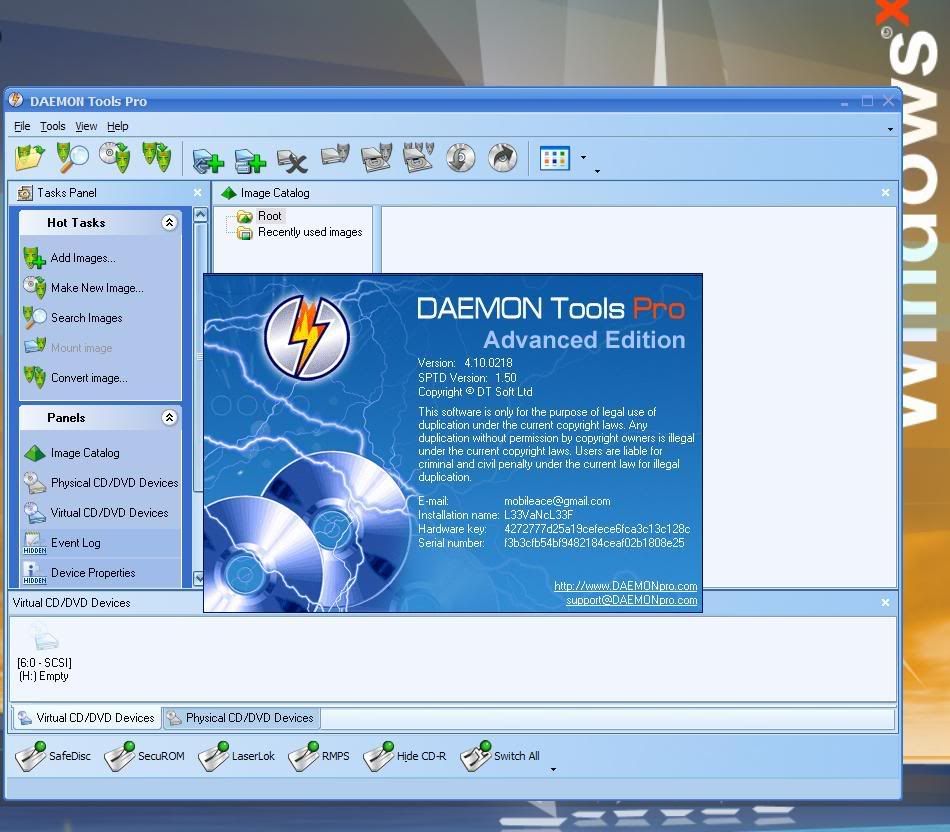Collapse the Panels section
The width and height of the screenshot is (950, 832).
click(170, 418)
